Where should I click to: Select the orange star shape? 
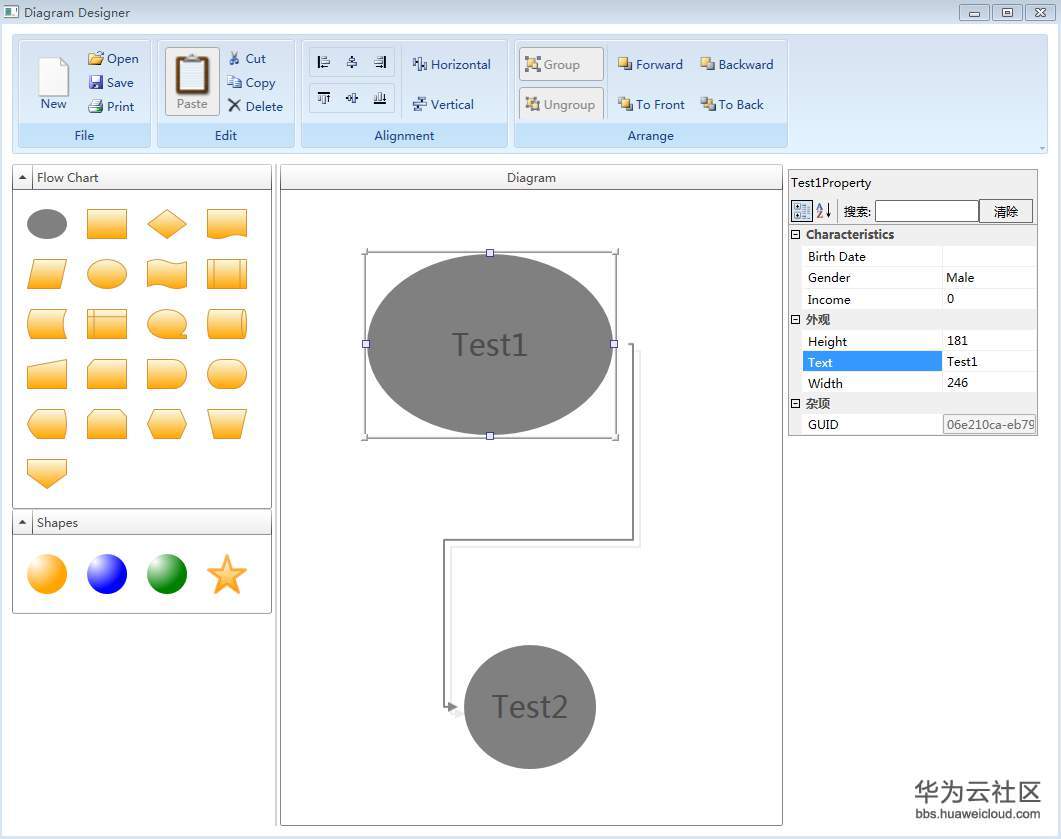click(227, 574)
